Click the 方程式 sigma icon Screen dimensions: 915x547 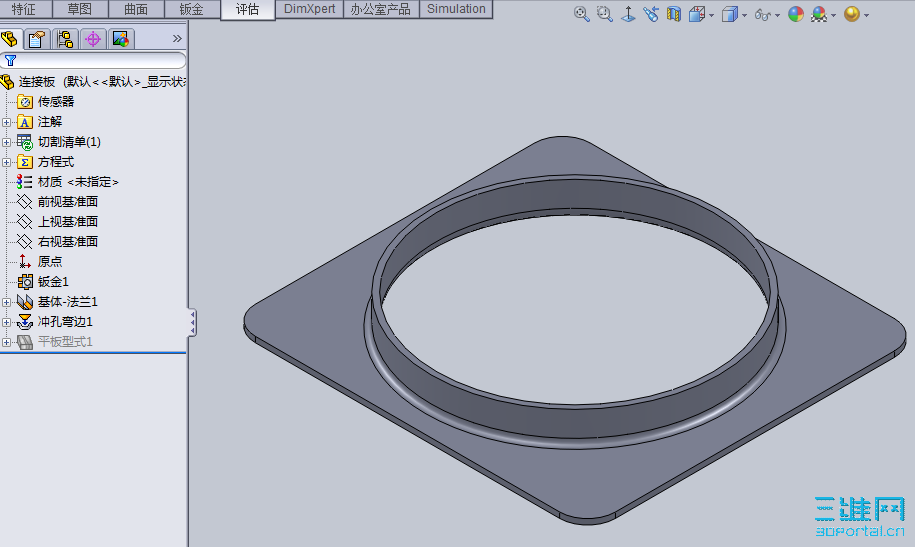click(25, 162)
